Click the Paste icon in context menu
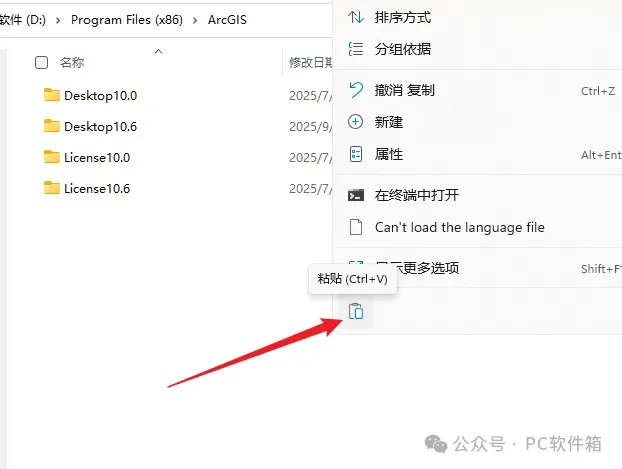This screenshot has width=622, height=469. (356, 311)
